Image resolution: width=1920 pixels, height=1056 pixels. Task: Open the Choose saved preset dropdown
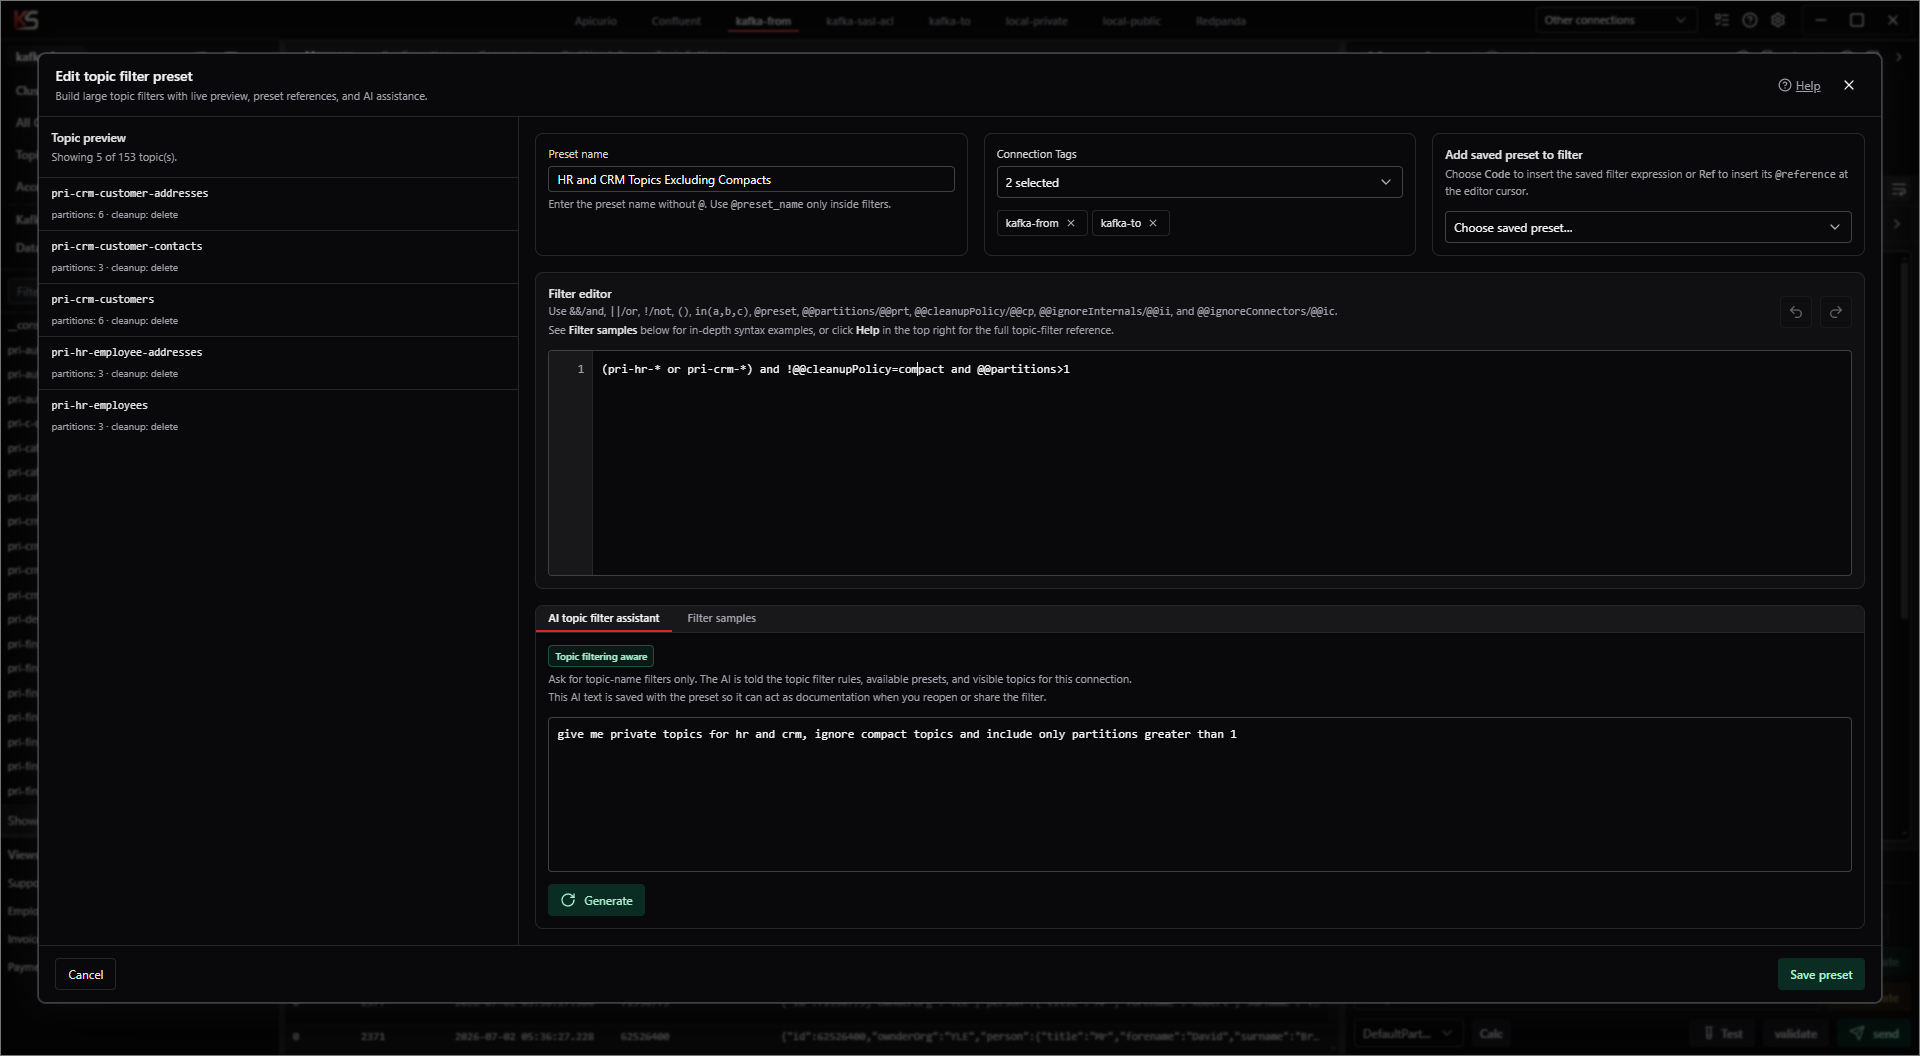(1647, 227)
